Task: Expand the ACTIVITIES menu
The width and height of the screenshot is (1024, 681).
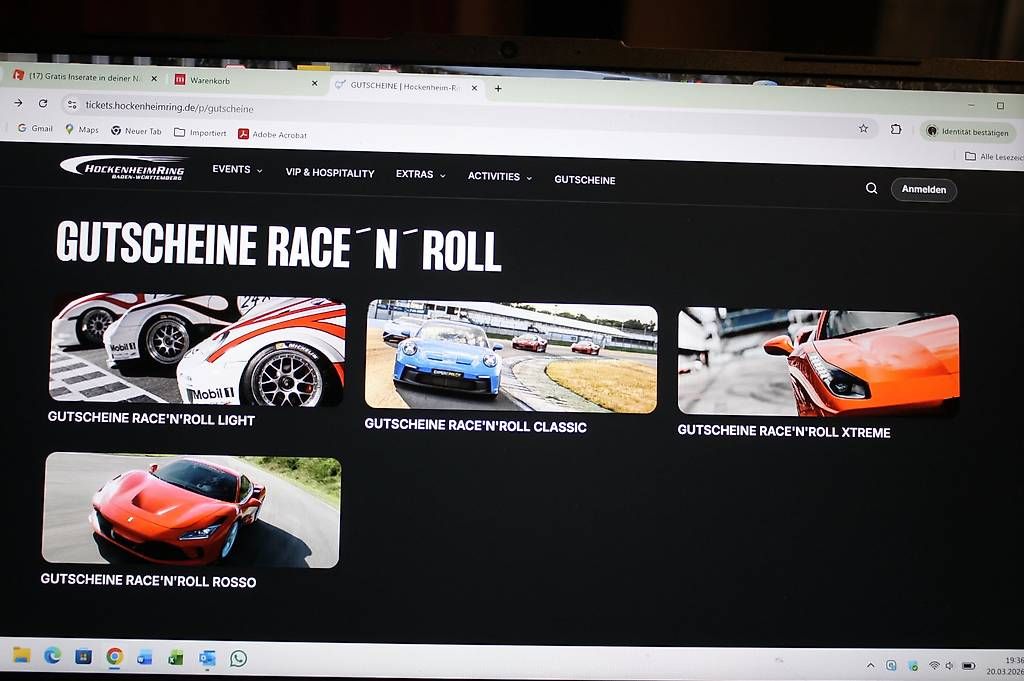Action: pos(500,176)
